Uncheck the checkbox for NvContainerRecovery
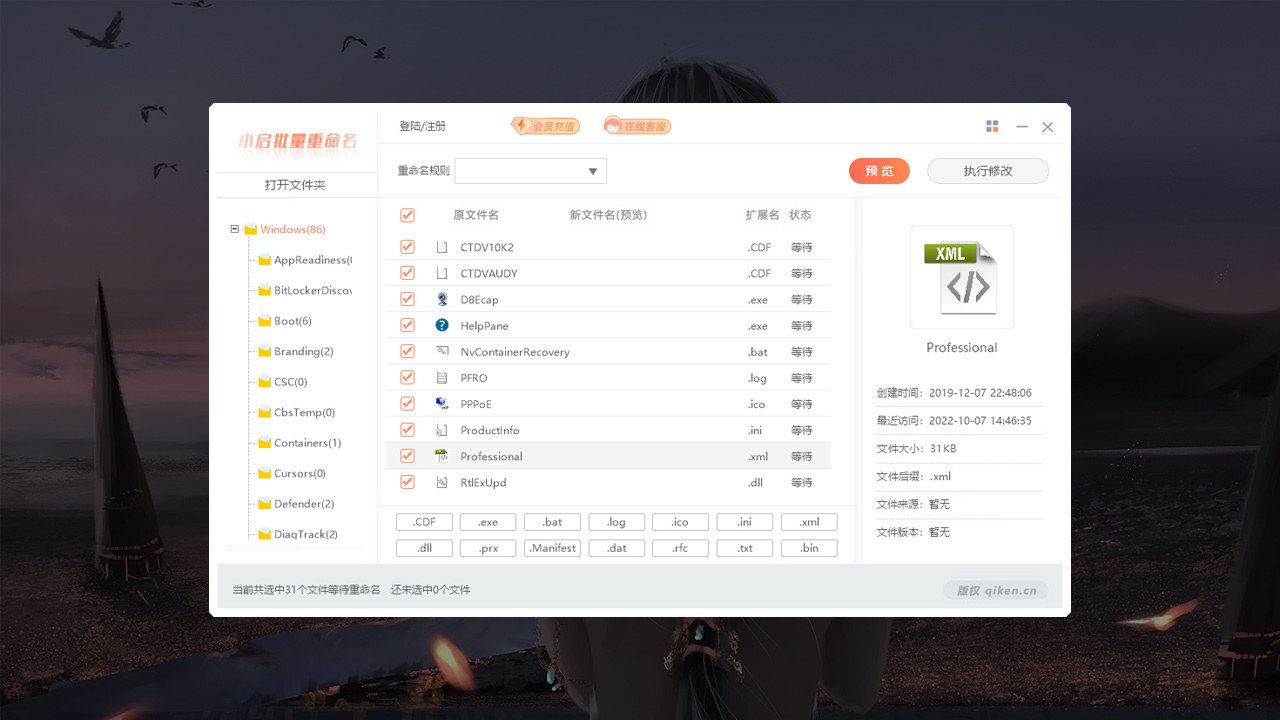Image resolution: width=1280 pixels, height=720 pixels. point(407,350)
